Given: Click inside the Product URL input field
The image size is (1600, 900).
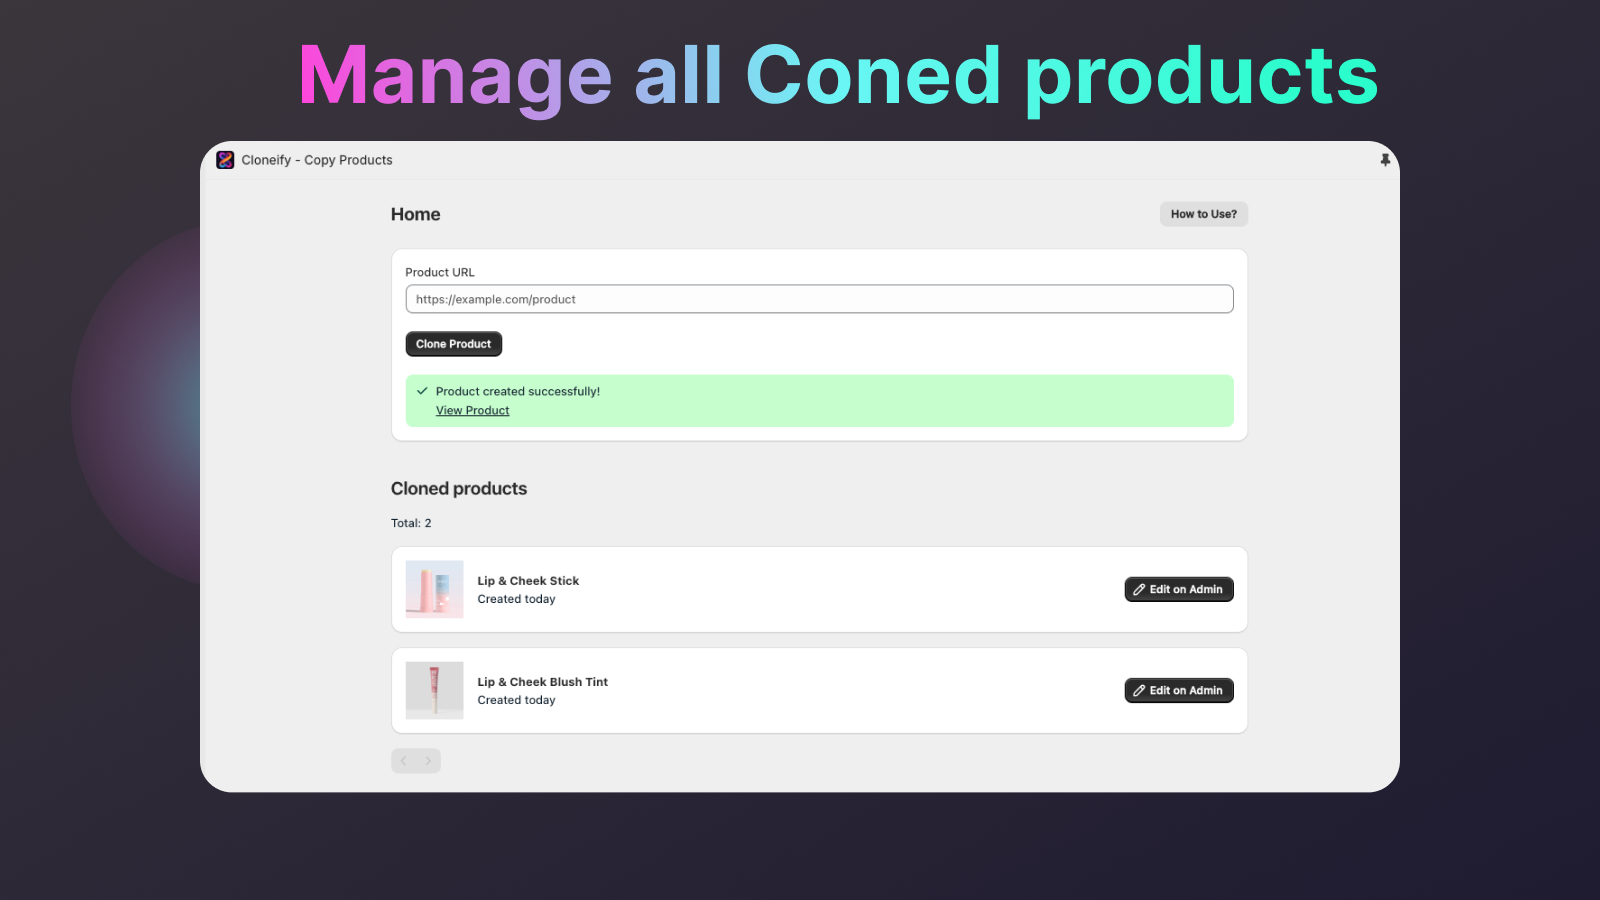Looking at the screenshot, I should [x=819, y=298].
